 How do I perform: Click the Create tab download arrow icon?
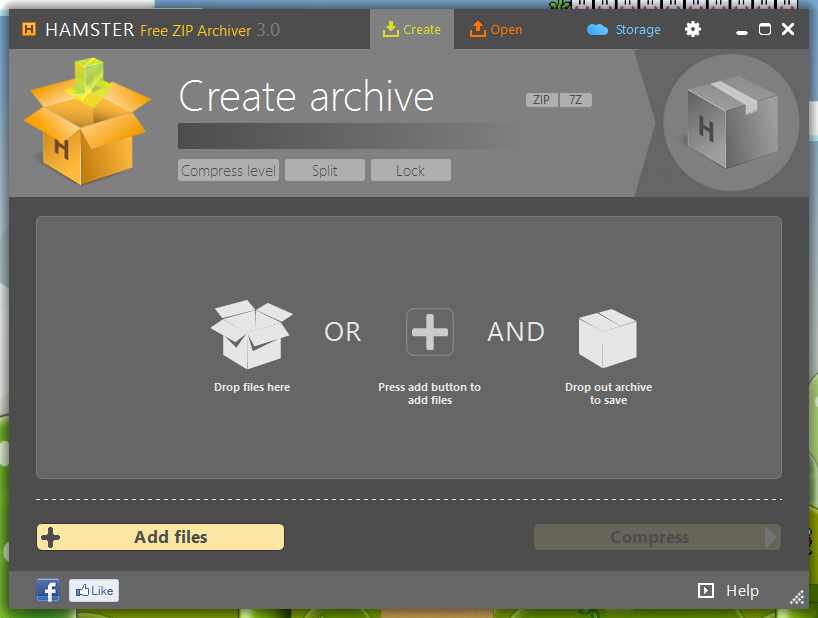(x=390, y=29)
